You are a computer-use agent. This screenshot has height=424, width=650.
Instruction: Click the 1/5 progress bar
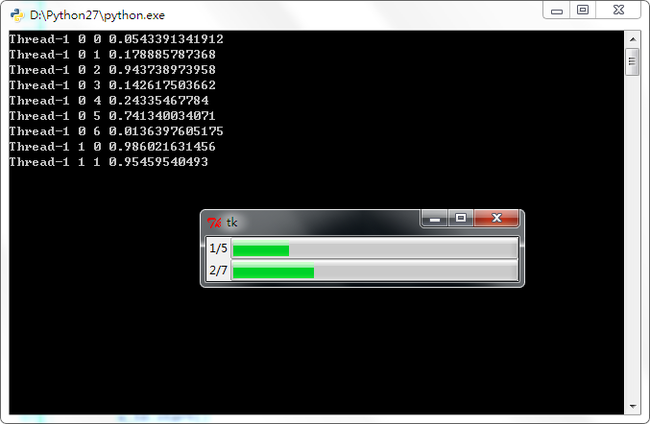click(x=375, y=248)
